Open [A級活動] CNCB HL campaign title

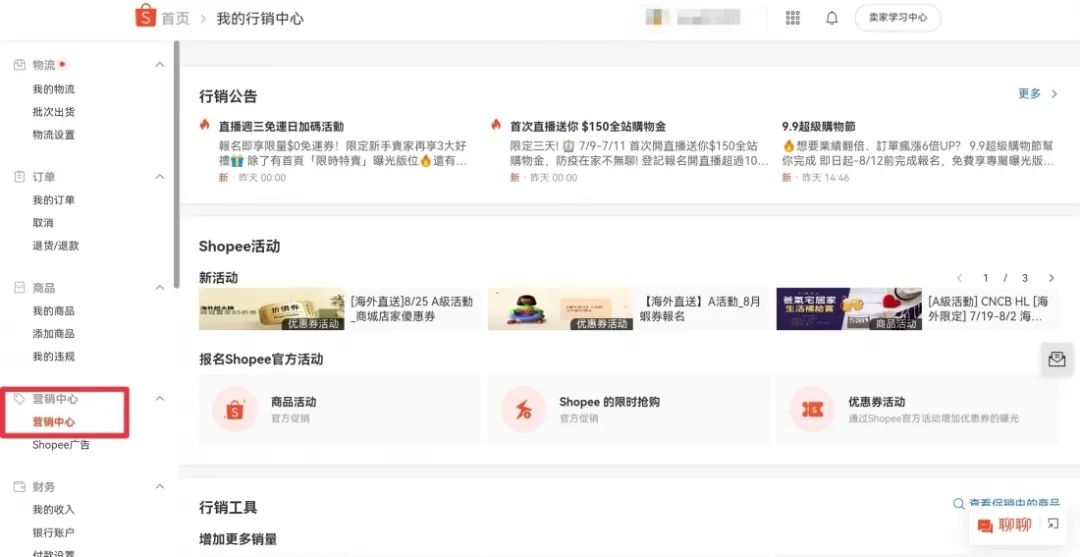988,309
